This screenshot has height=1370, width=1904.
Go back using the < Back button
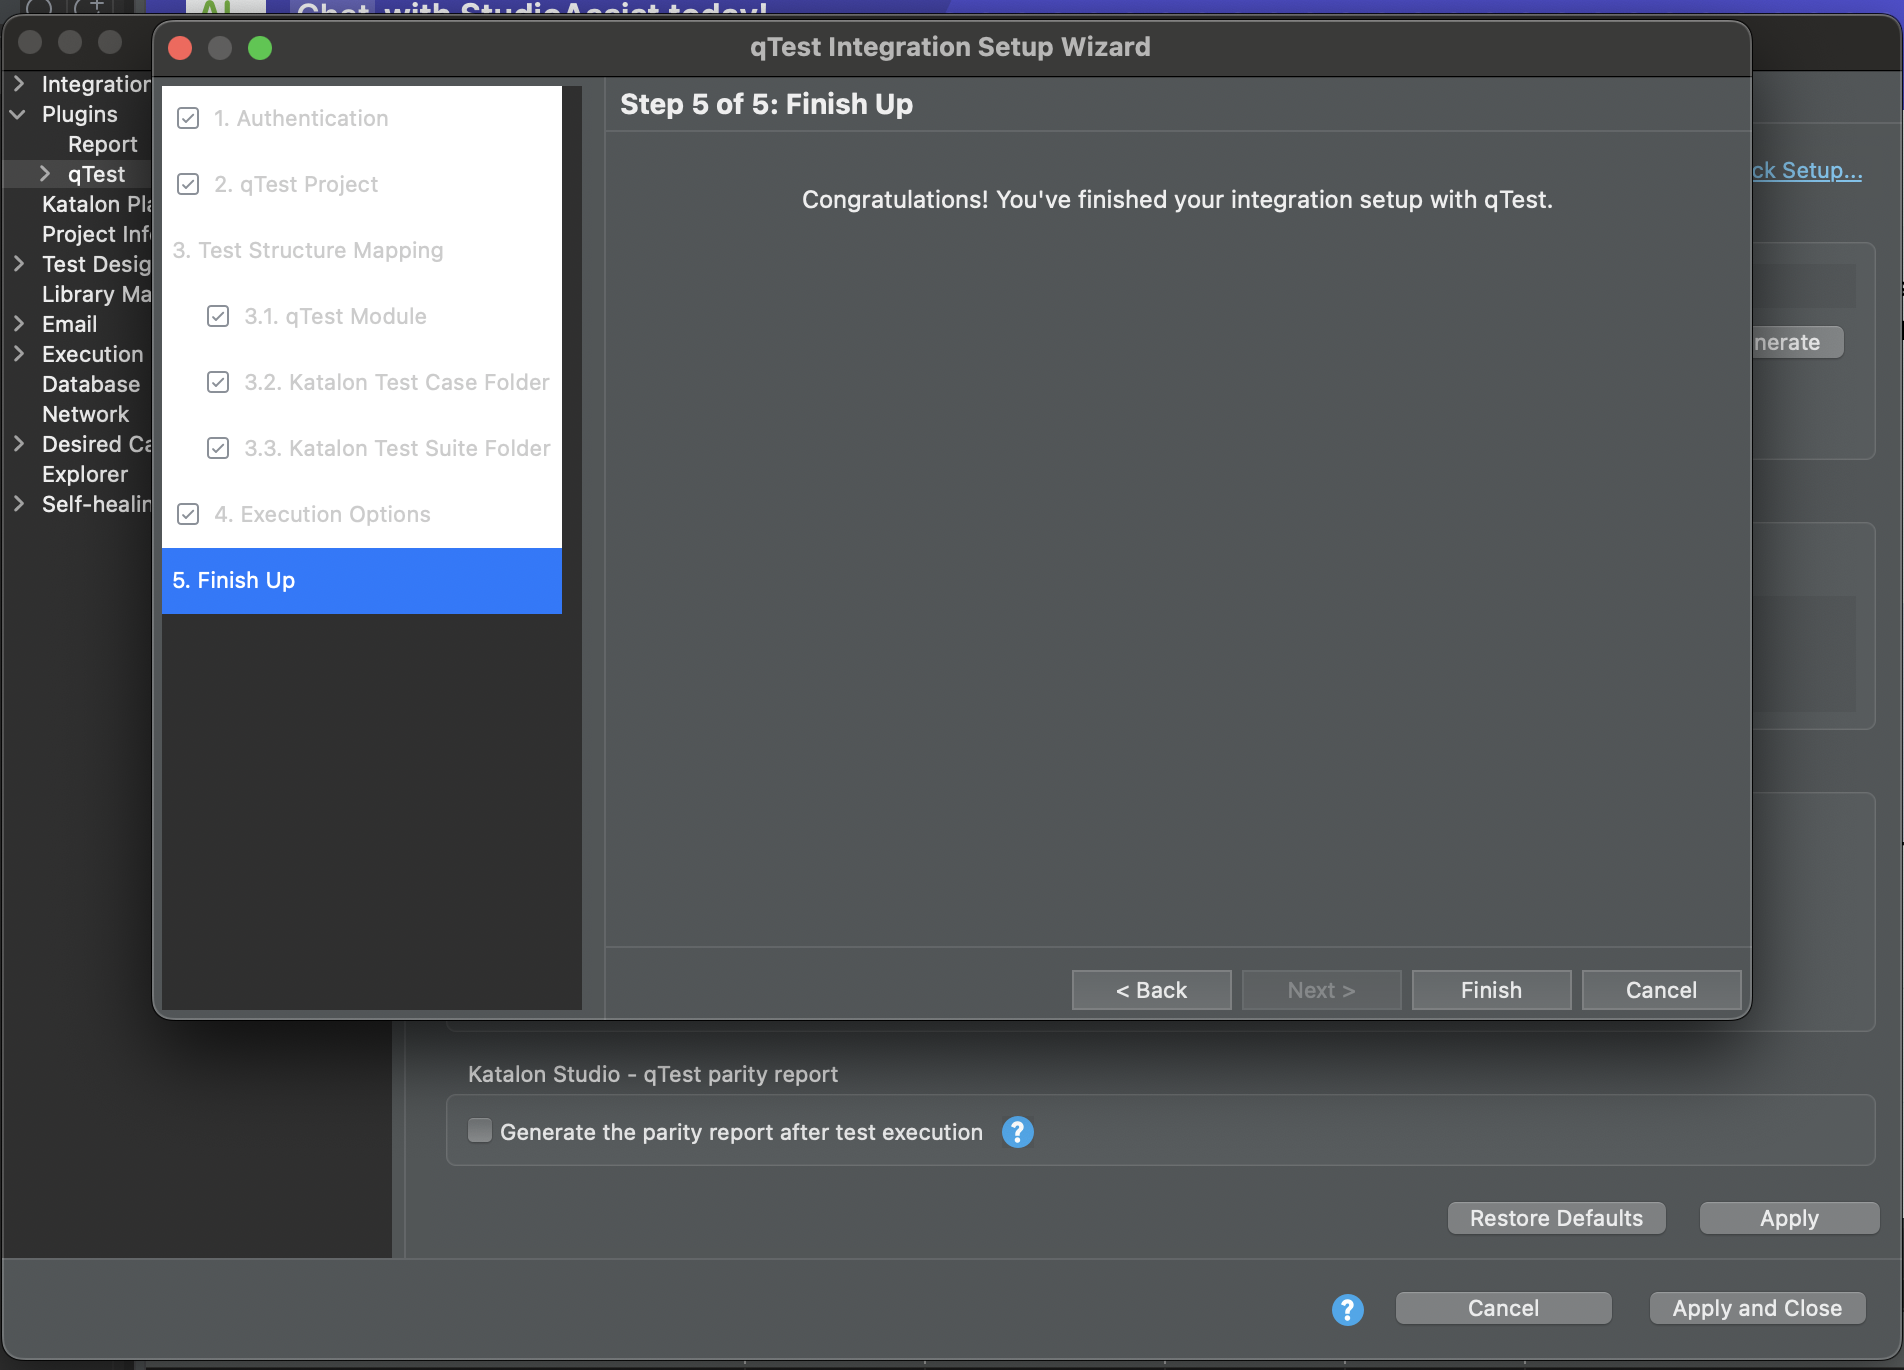click(1151, 990)
